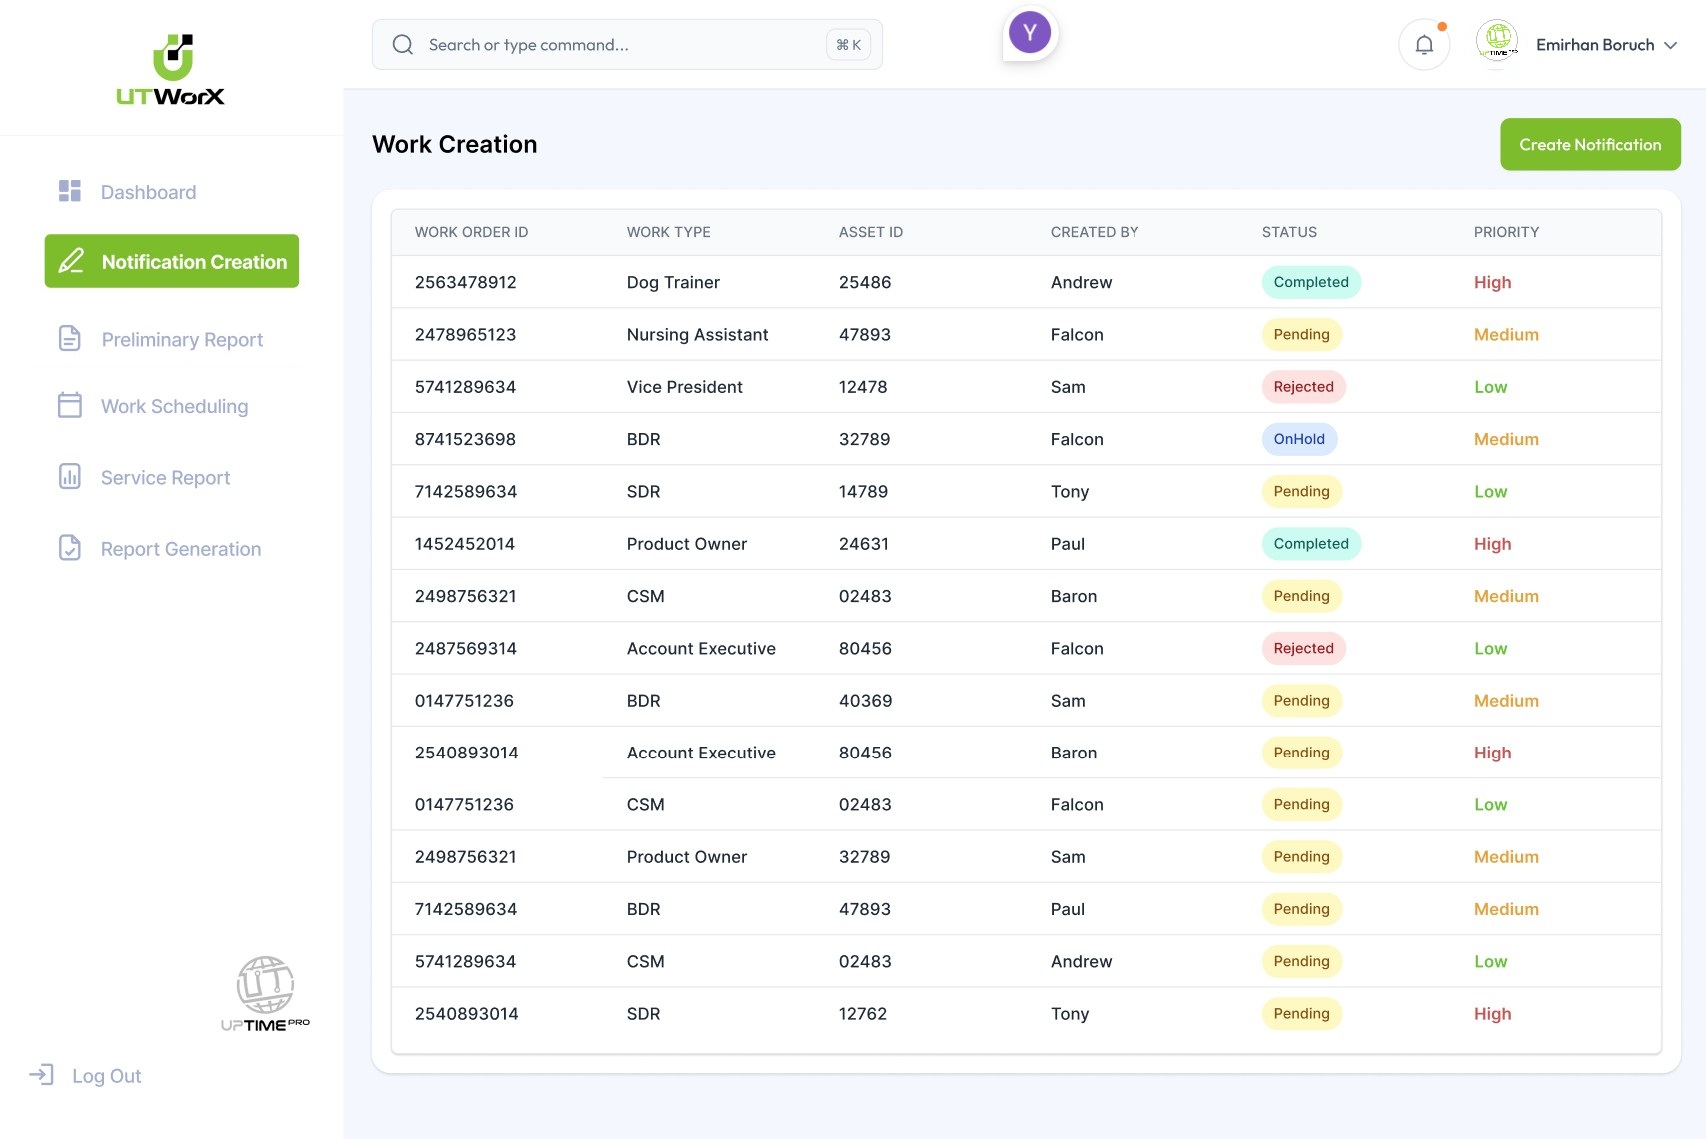
Task: Click the Report Generation file icon
Action: tap(70, 548)
